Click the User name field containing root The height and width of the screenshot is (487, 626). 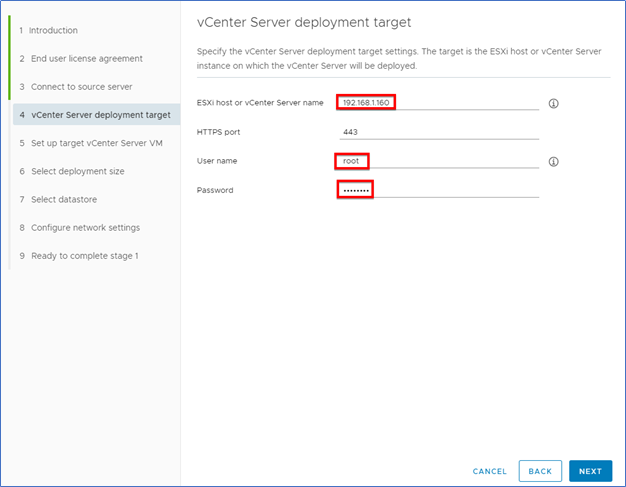[439, 161]
